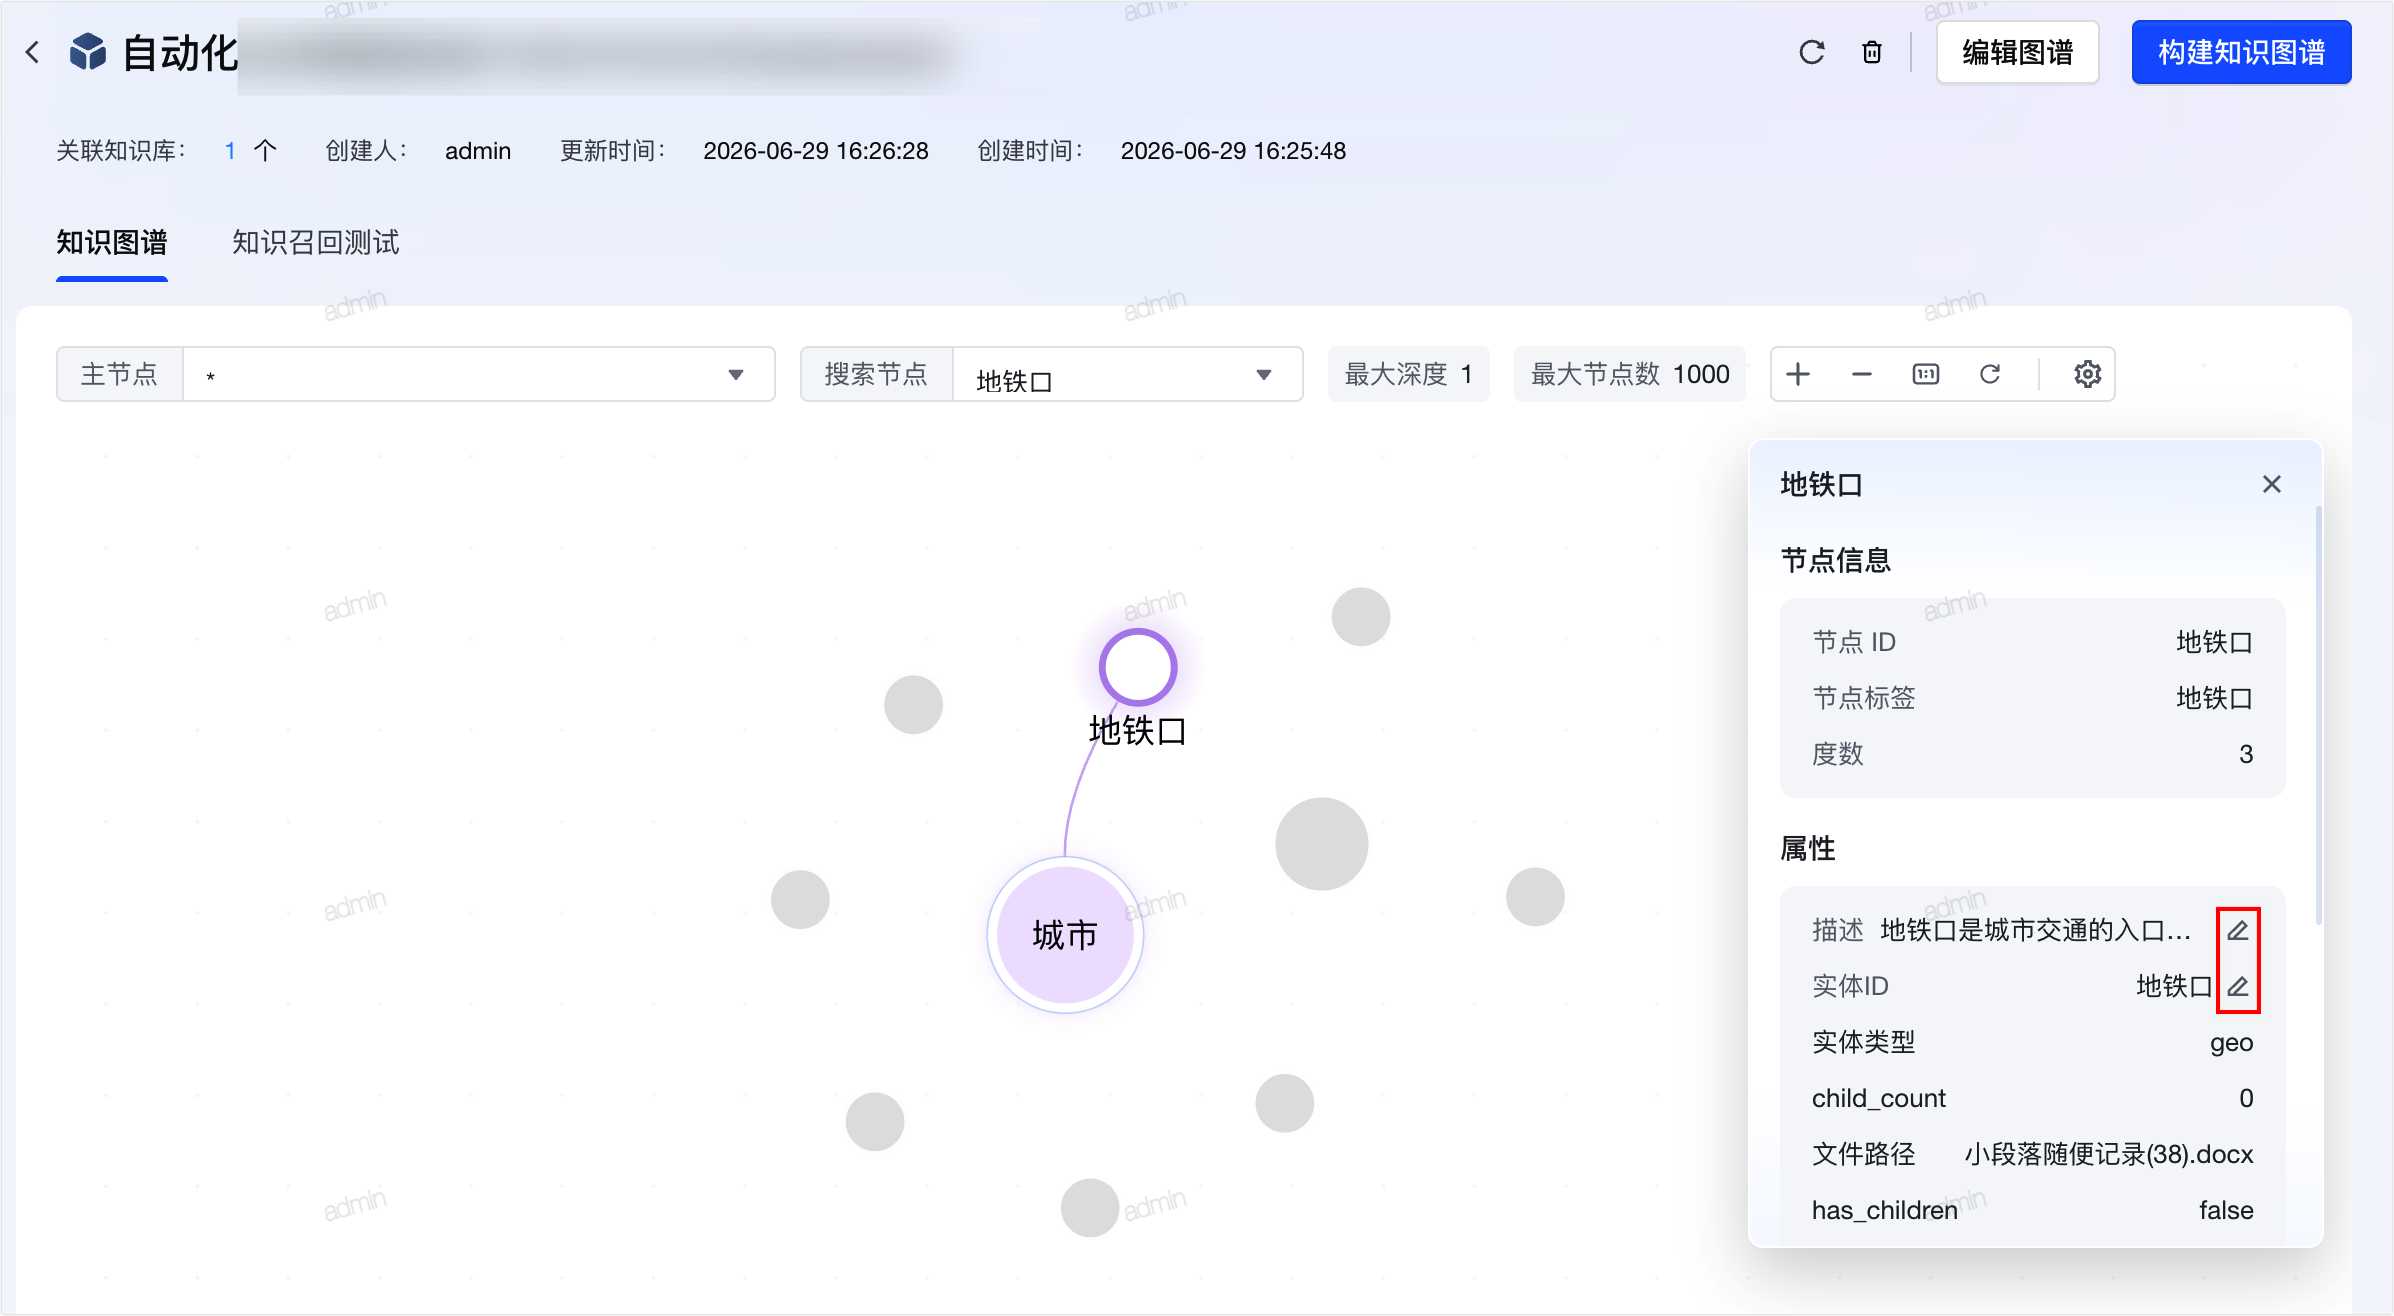Viewport: 2394px width, 1316px height.
Task: Close the 地铁口 detail panel
Action: click(2272, 484)
